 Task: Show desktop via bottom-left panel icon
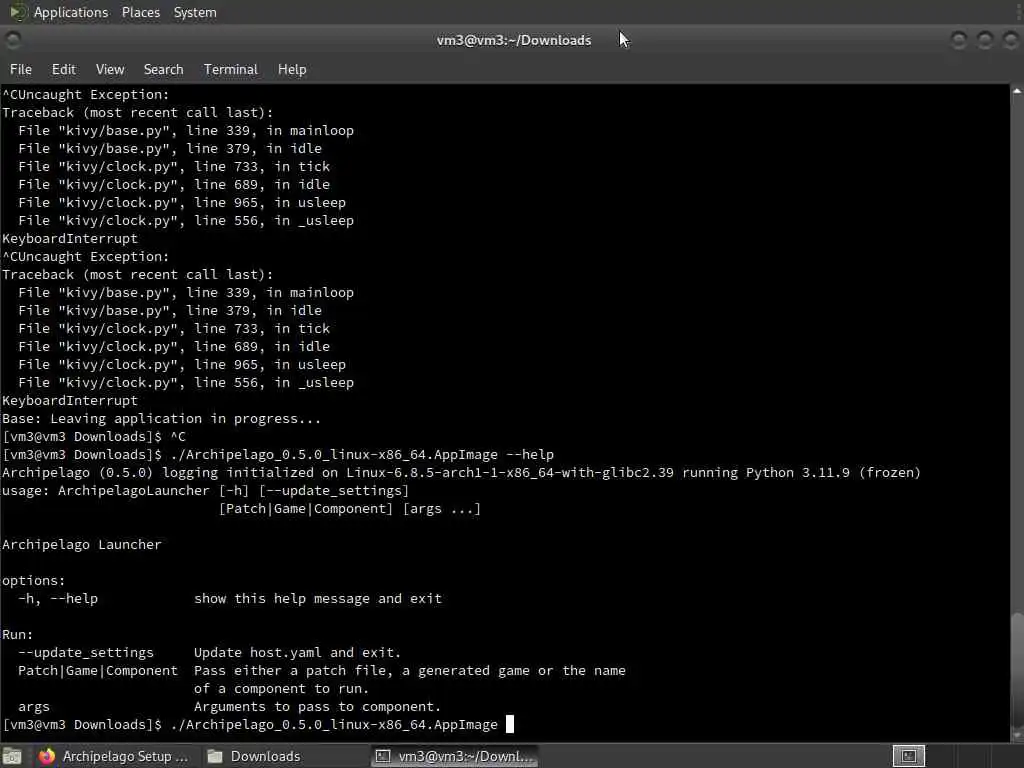(x=12, y=756)
